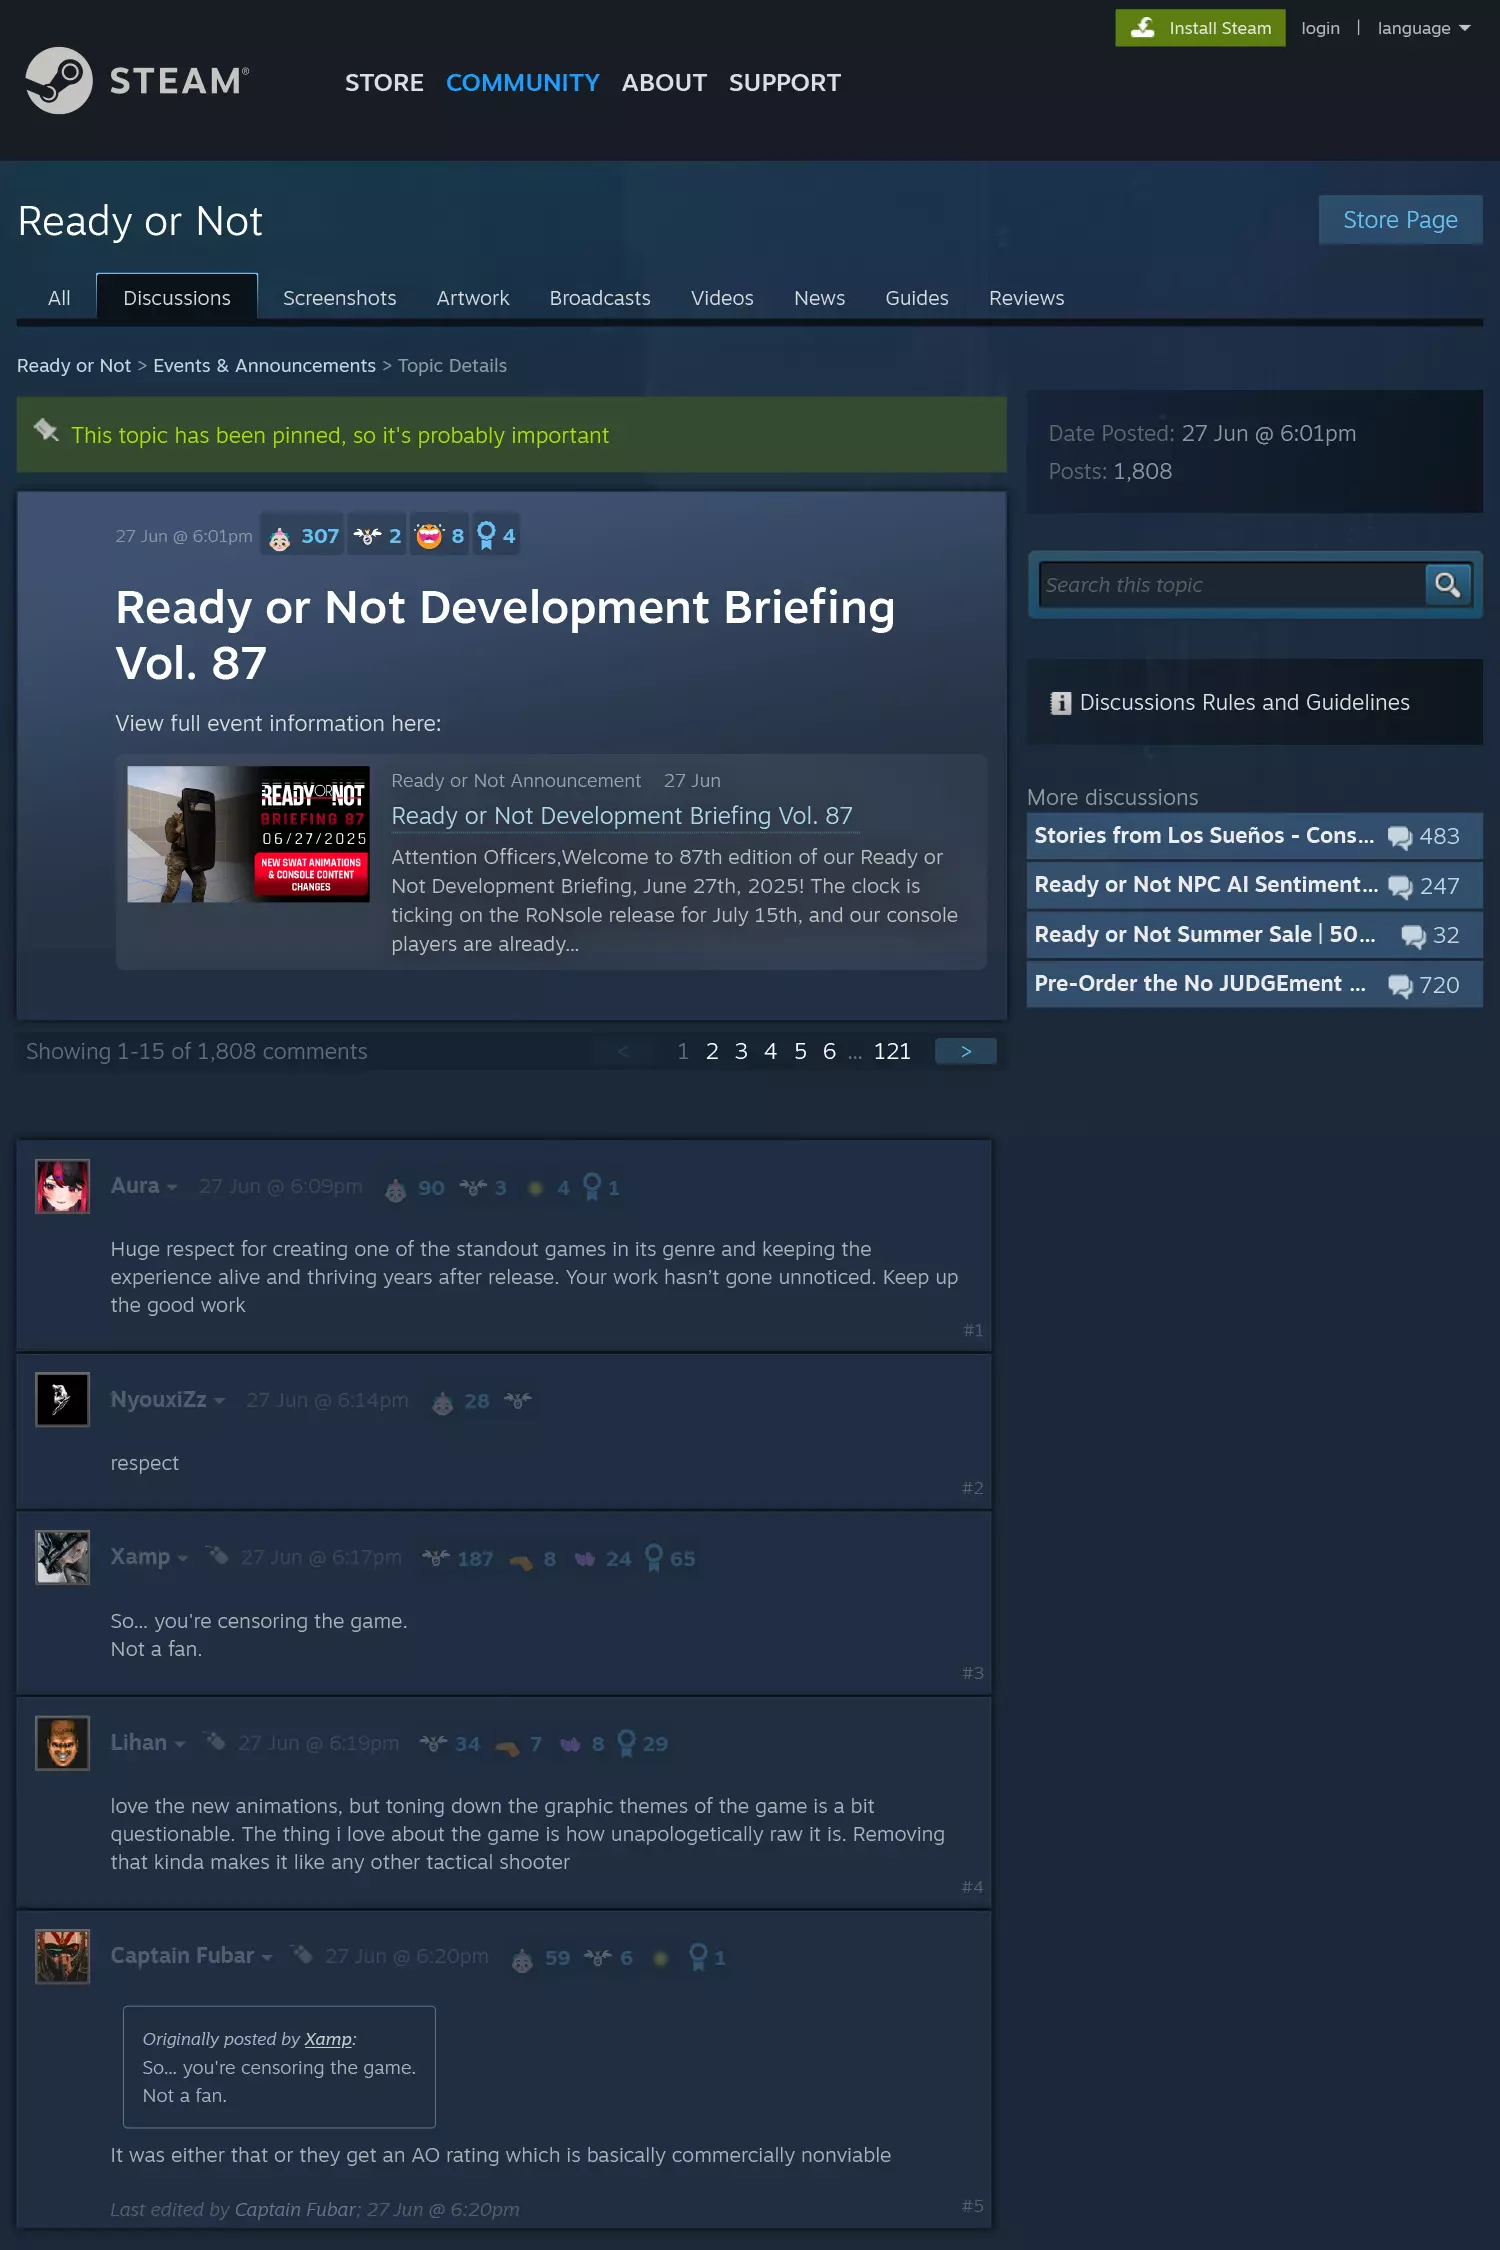Expand Aura's username dropdown arrow
Viewport: 1500px width, 2250px height.
click(x=172, y=1188)
